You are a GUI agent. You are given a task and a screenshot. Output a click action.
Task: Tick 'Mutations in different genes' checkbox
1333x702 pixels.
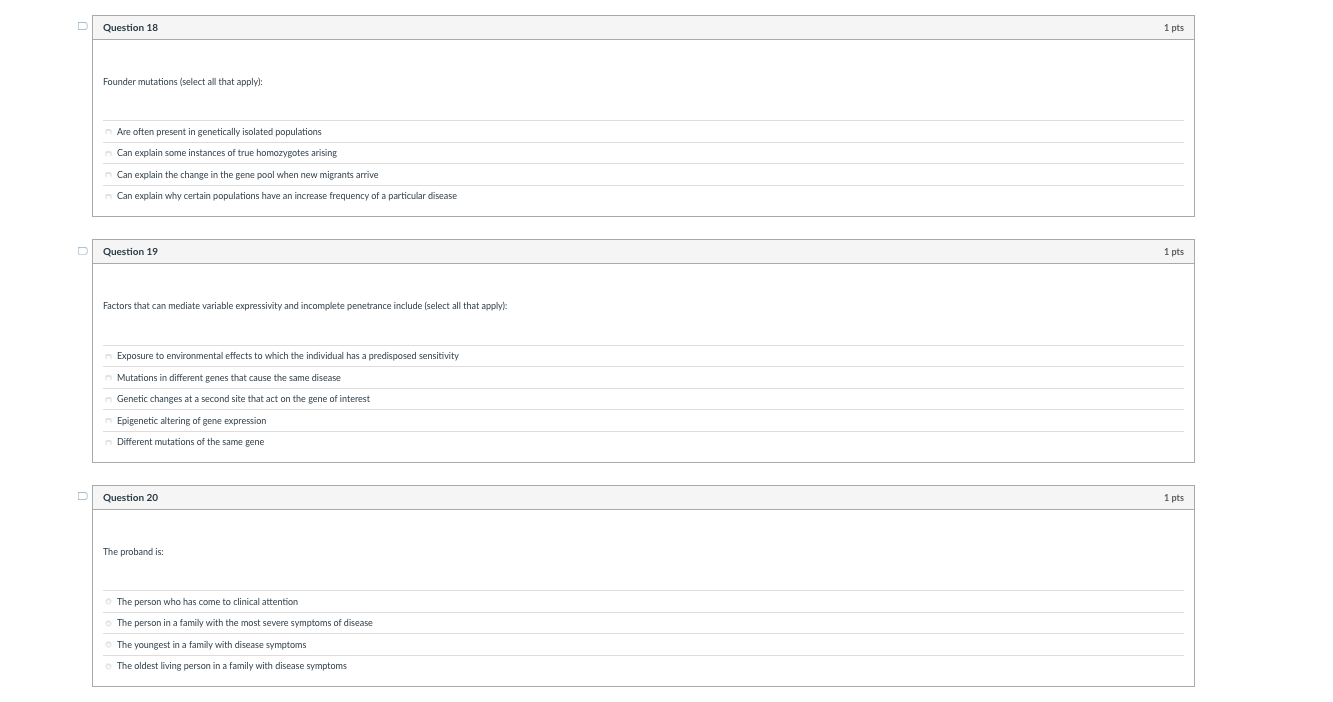(108, 378)
